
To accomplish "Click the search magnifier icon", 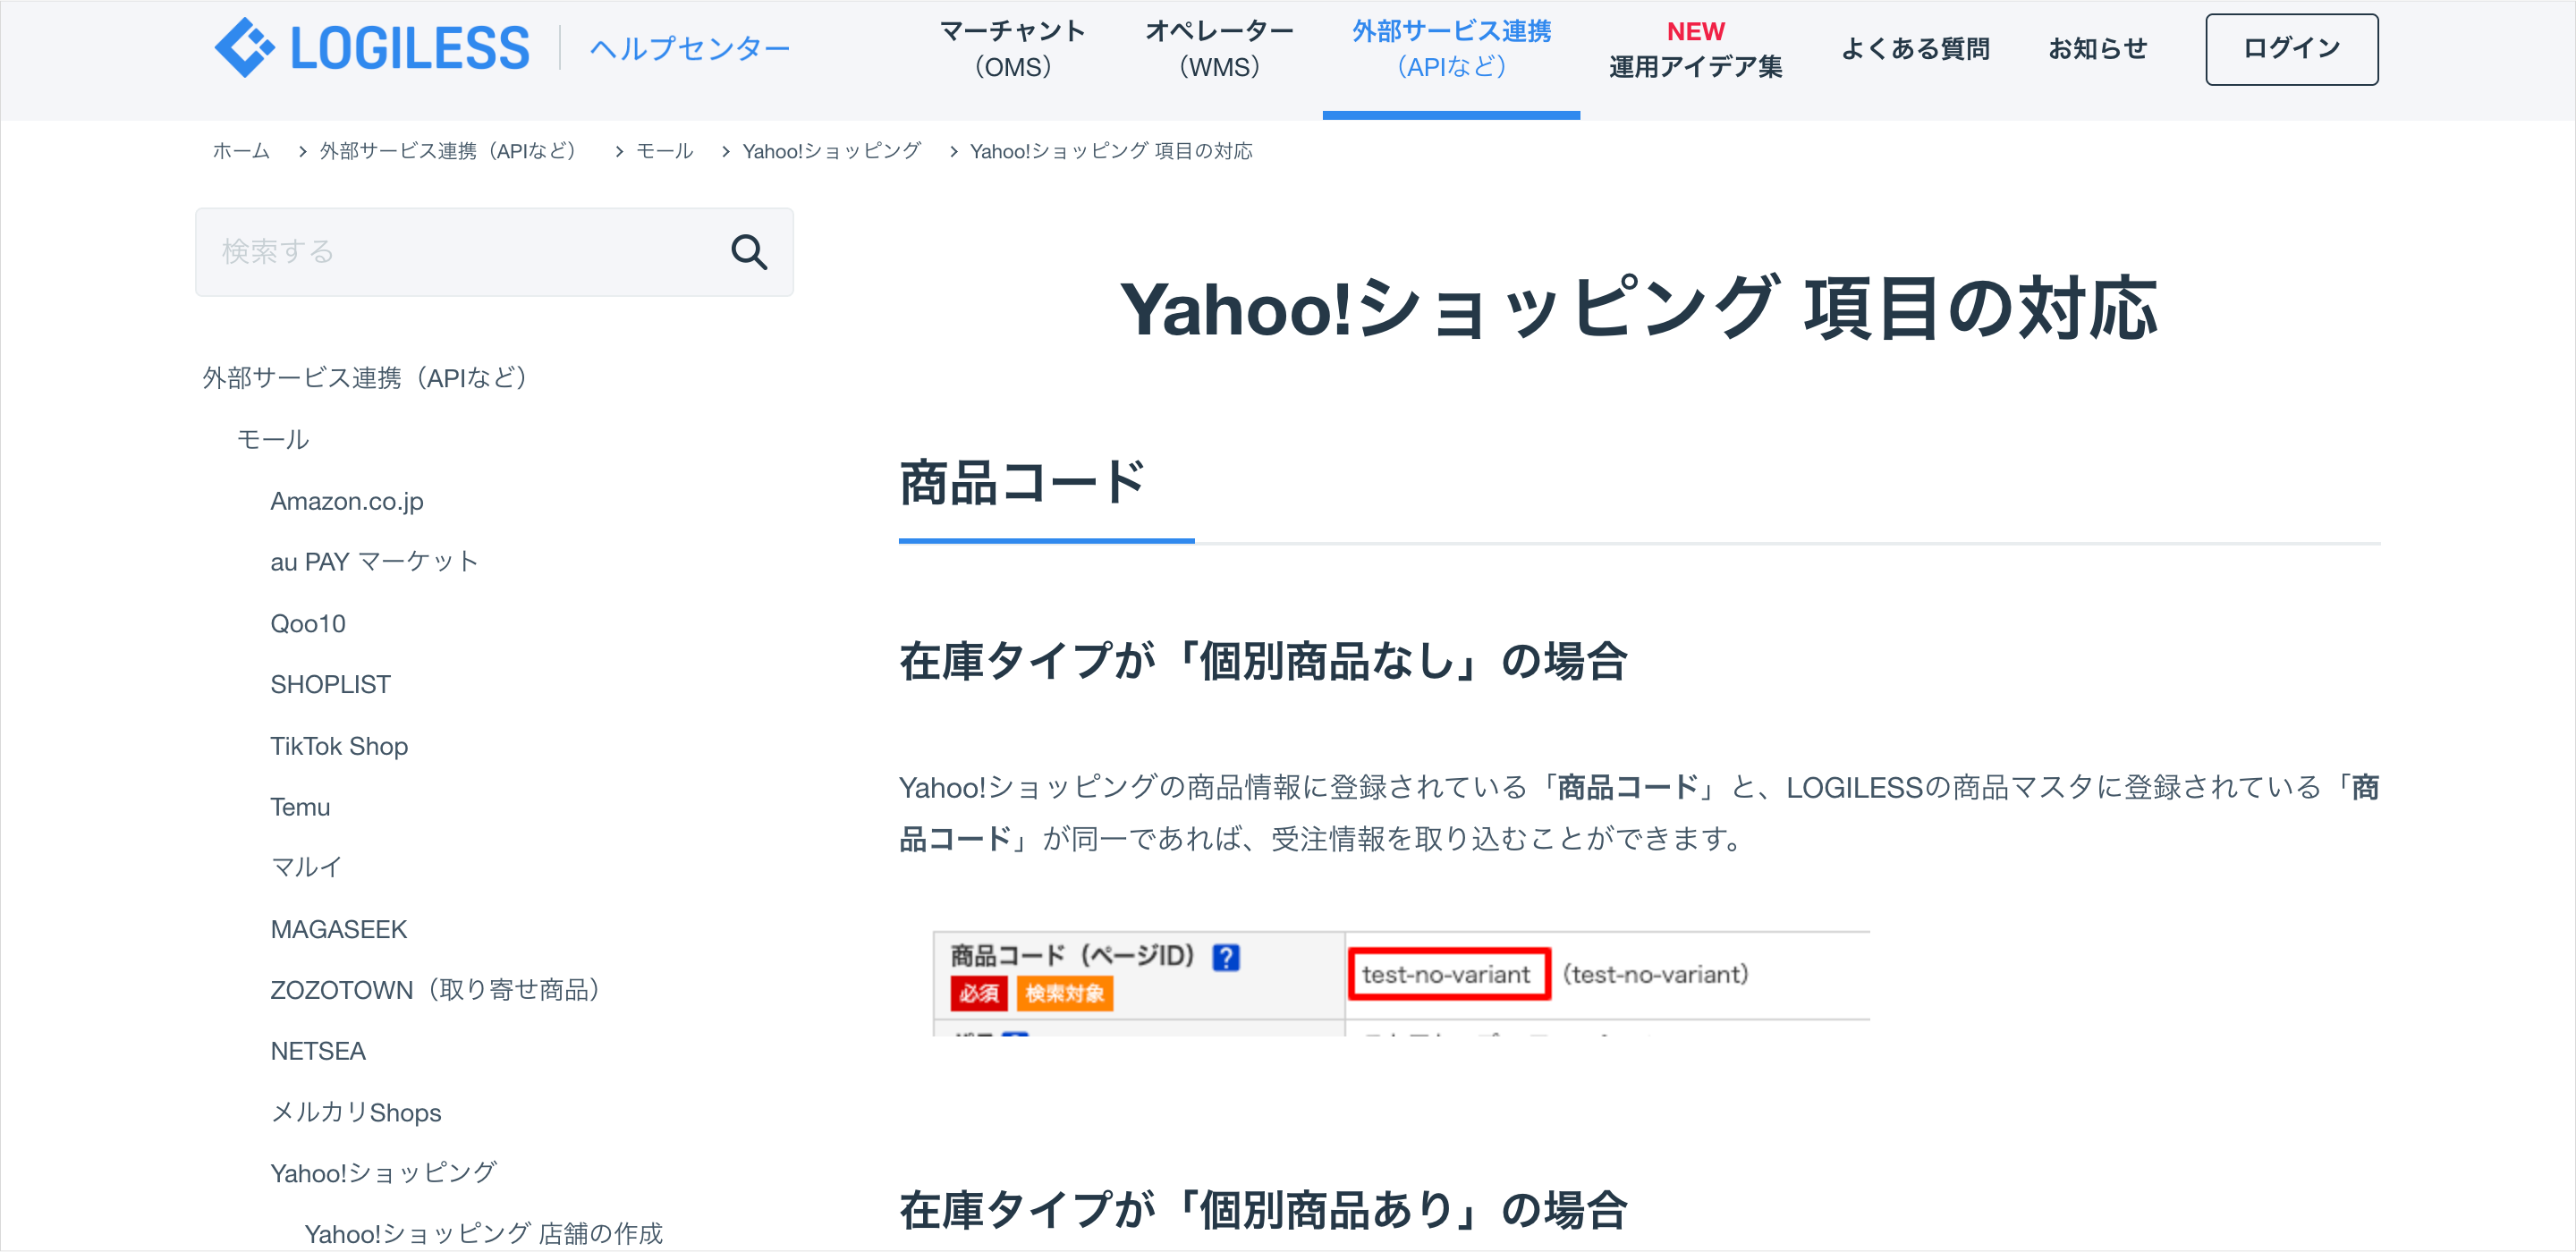I will click(748, 252).
